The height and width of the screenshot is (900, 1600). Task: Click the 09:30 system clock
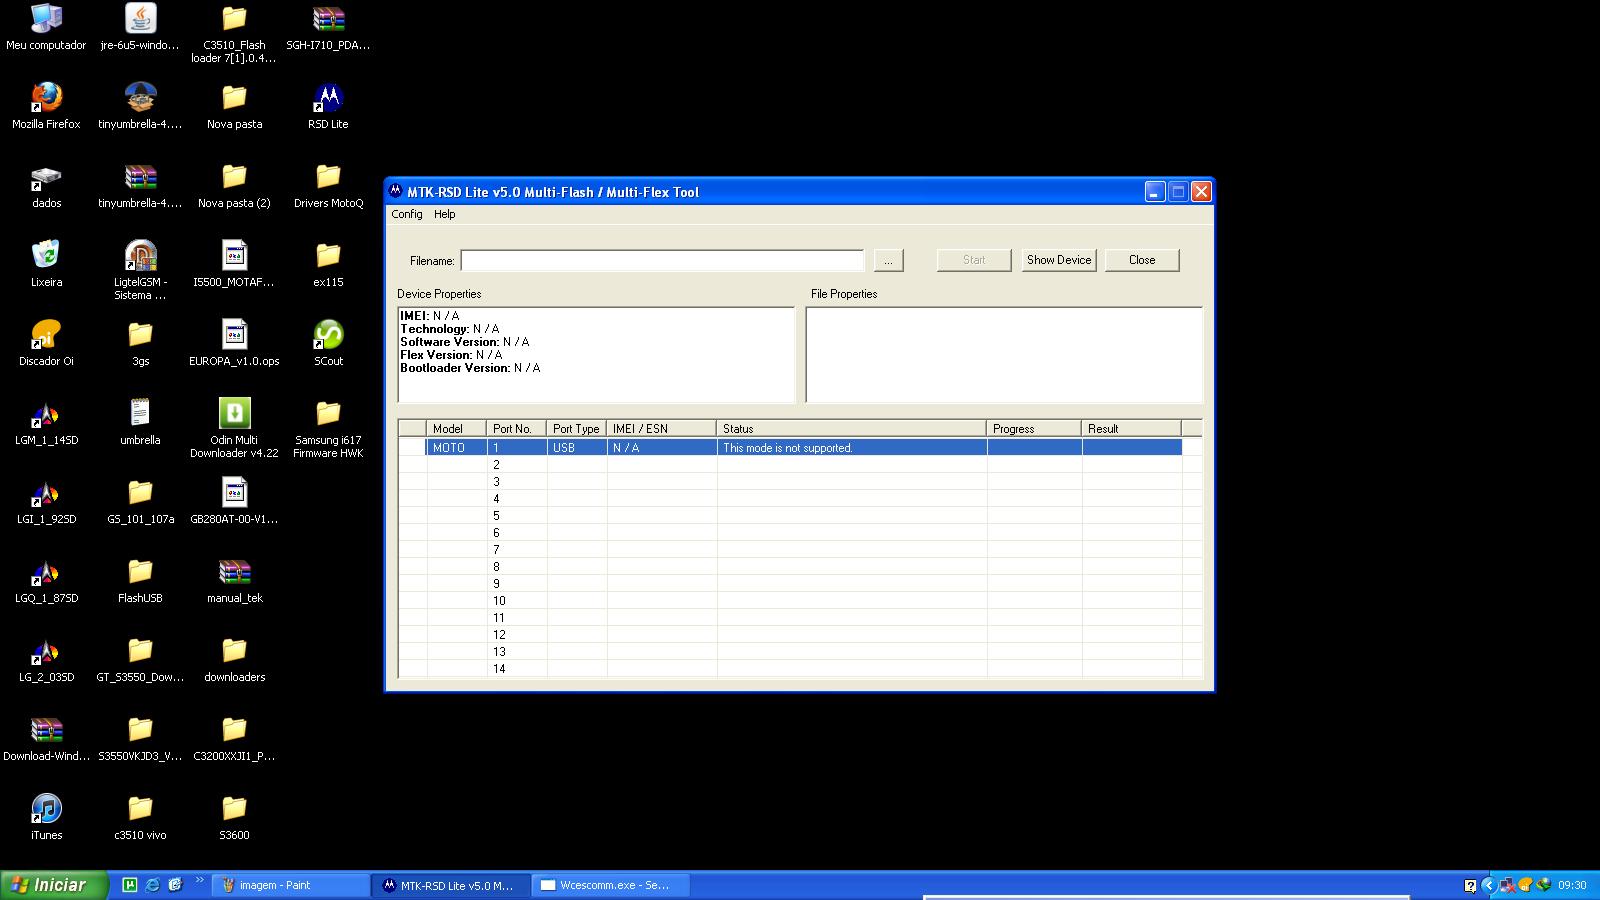point(1572,885)
